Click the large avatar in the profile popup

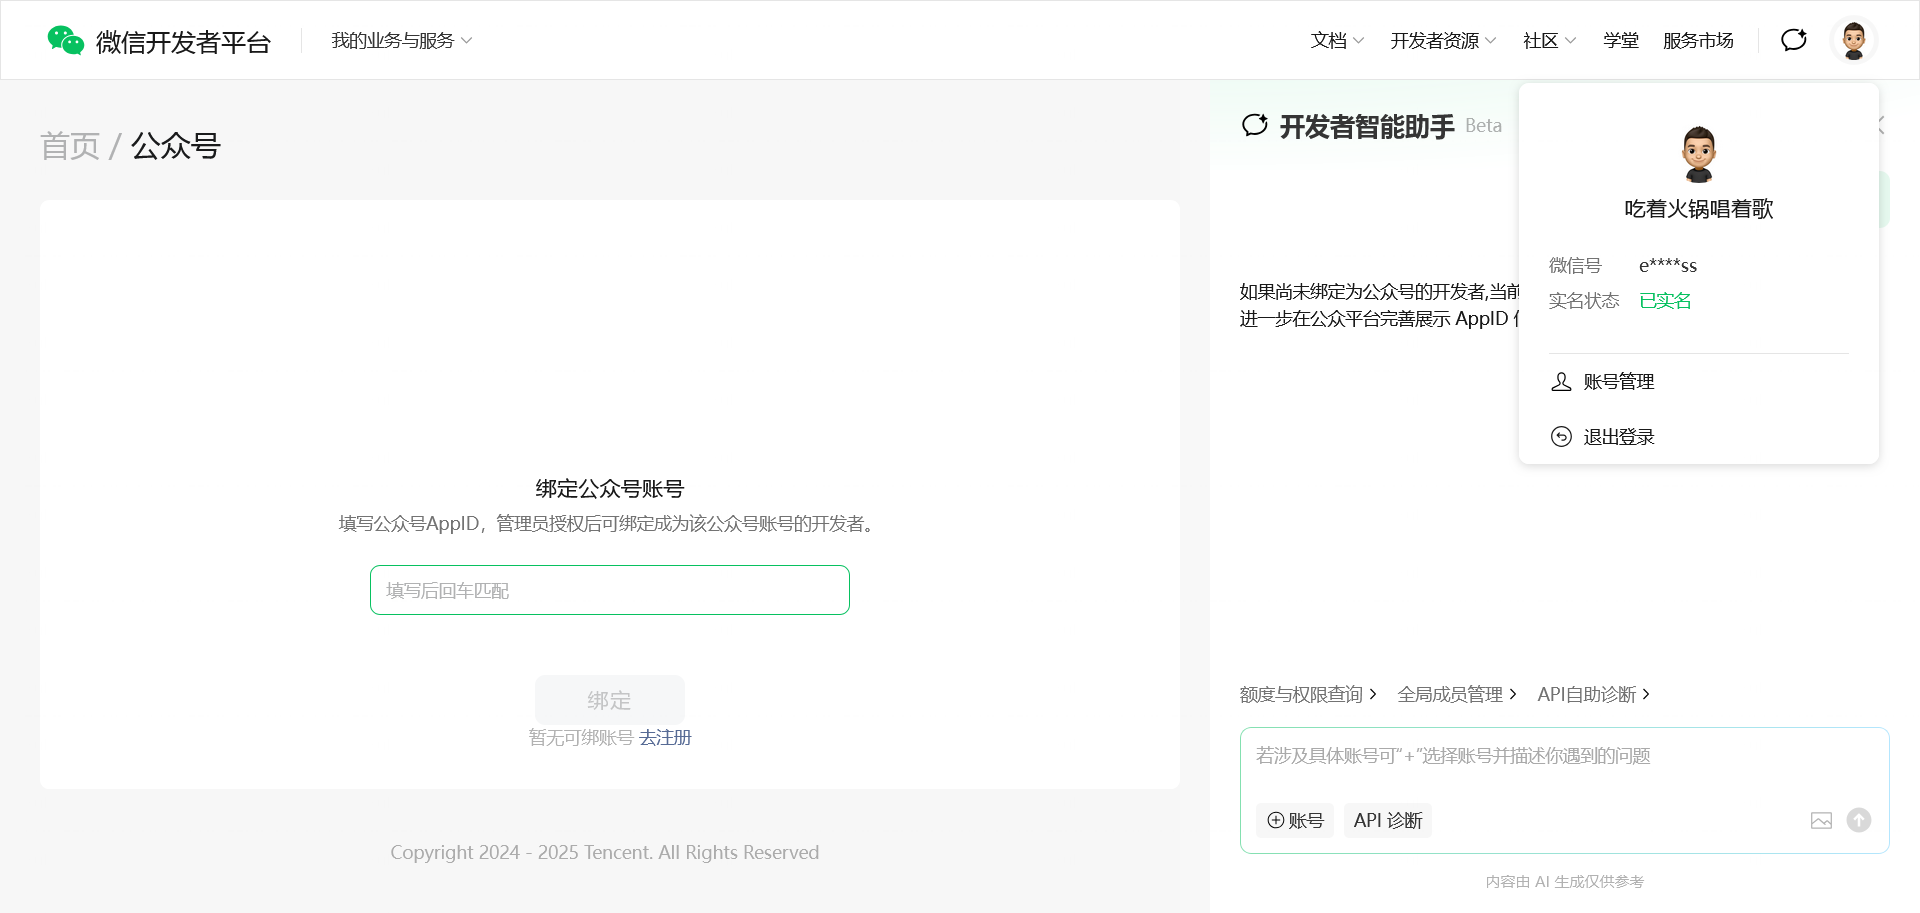pos(1699,154)
